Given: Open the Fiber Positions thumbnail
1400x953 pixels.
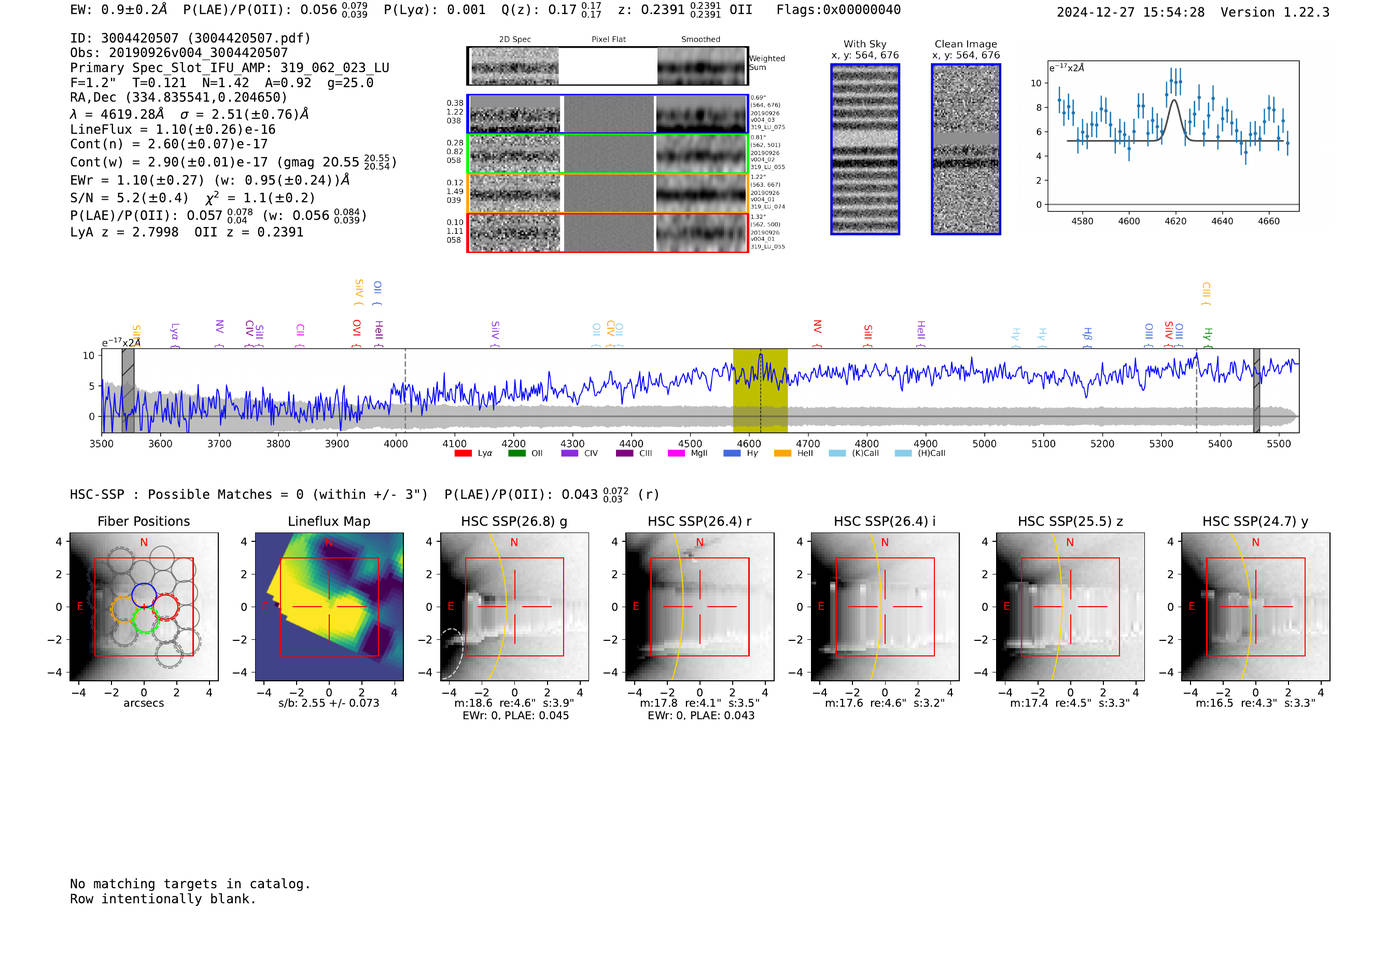Looking at the screenshot, I should [x=144, y=607].
